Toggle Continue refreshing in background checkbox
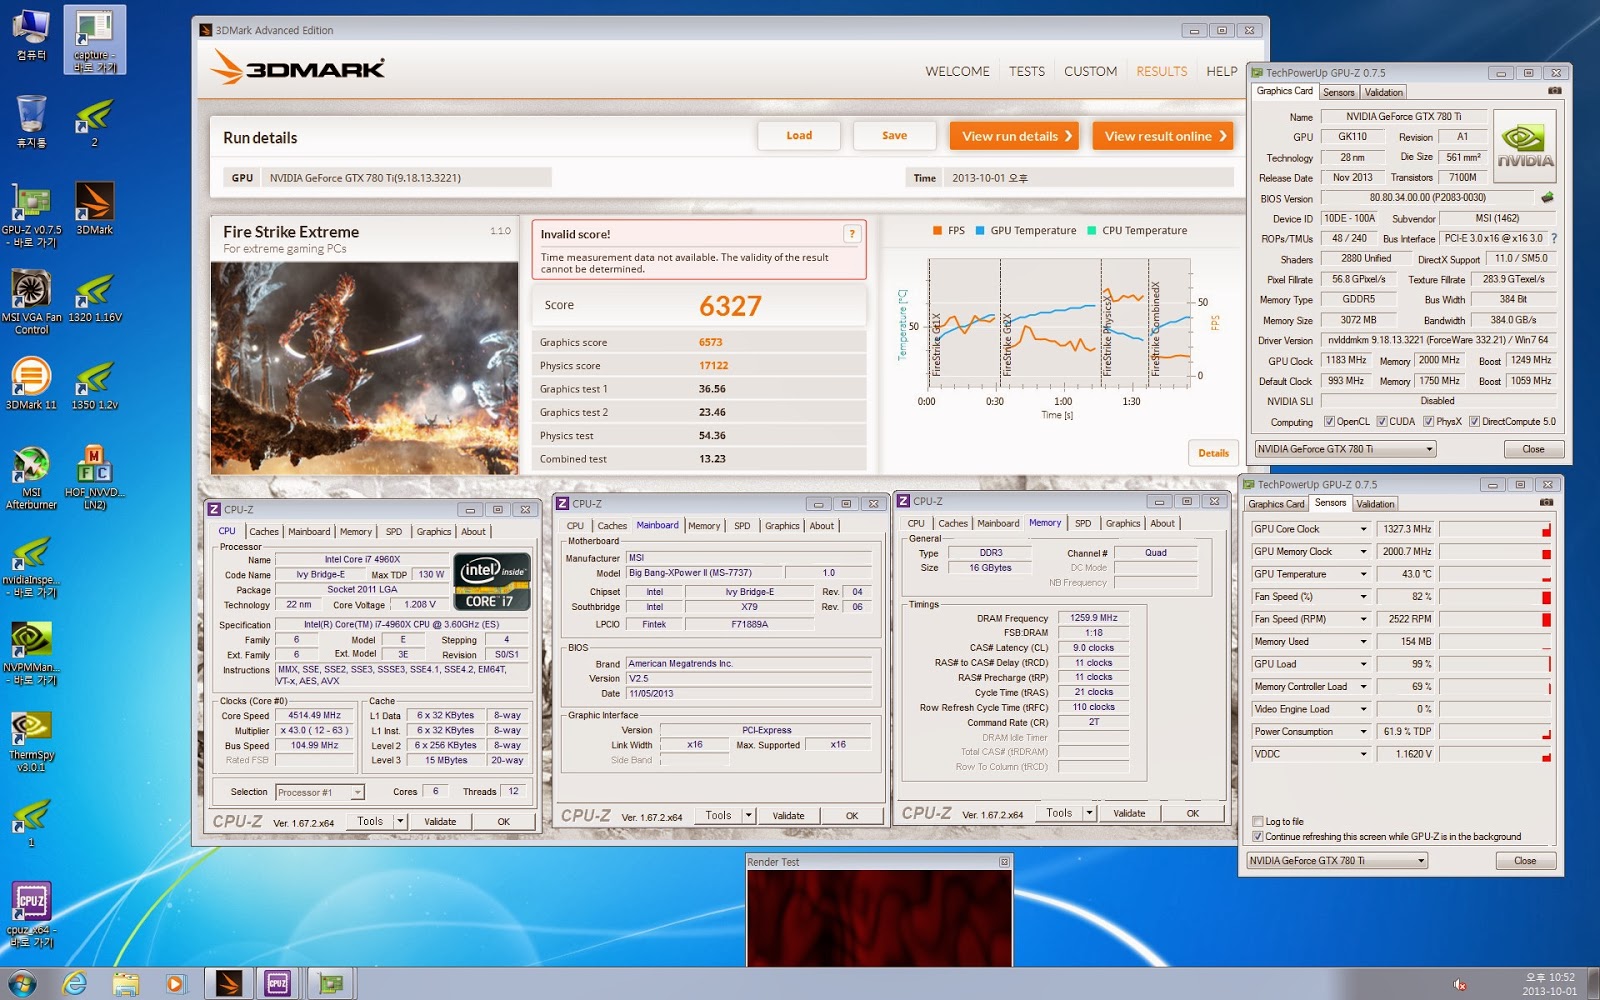Screen dimensions: 1600x1000 tap(1258, 837)
